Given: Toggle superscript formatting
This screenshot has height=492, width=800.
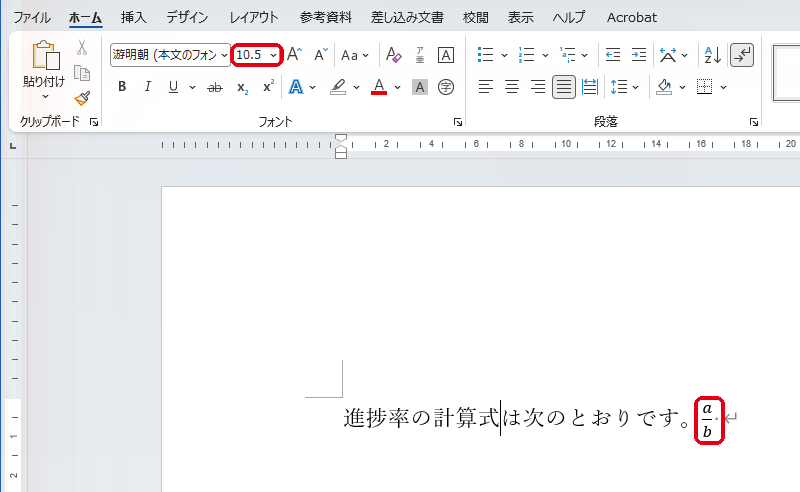Looking at the screenshot, I should tap(268, 87).
